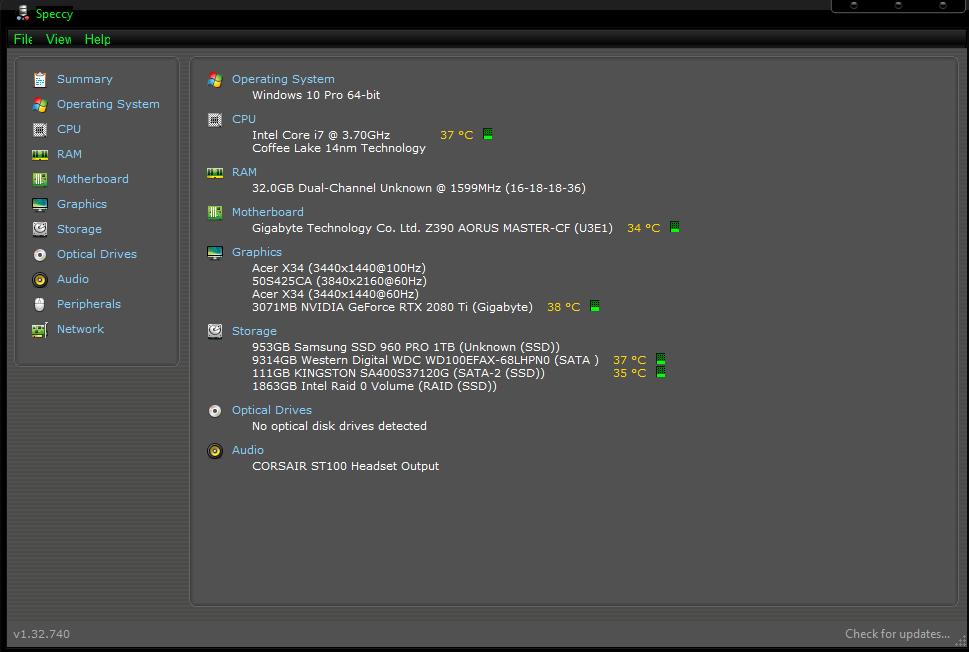Click the Graphics heading link in summary

click(x=256, y=252)
